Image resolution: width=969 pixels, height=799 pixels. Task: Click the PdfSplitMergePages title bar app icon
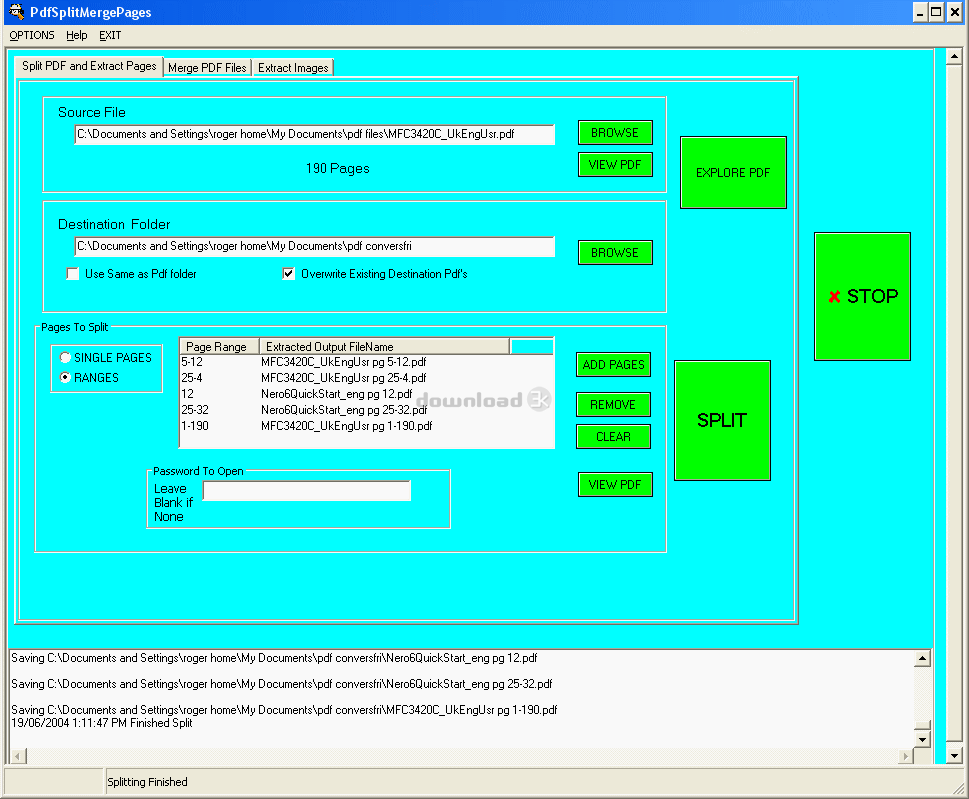[15, 12]
